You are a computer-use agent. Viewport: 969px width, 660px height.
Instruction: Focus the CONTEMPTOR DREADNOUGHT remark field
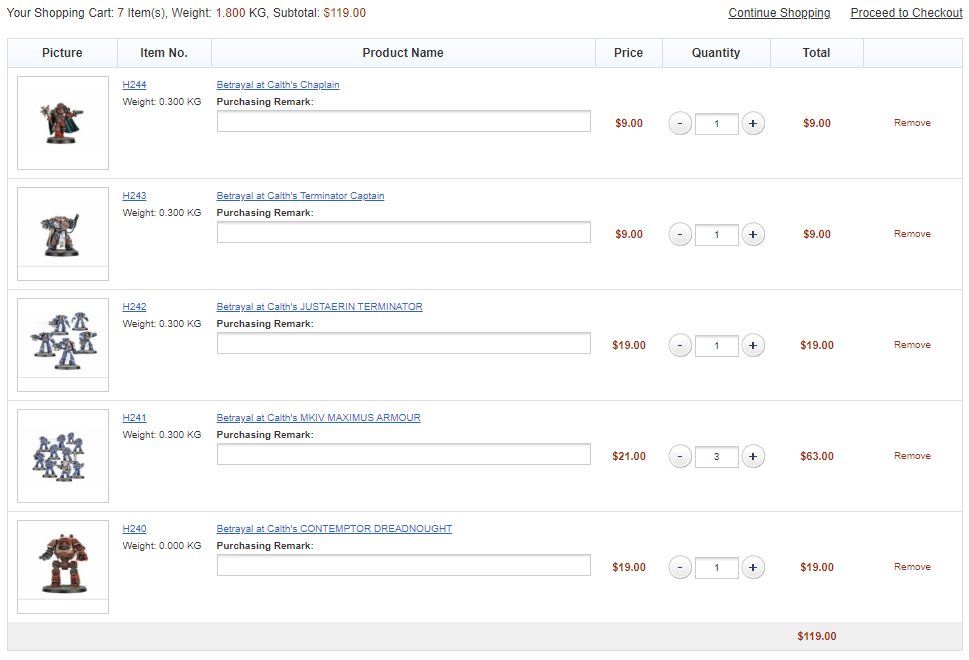(x=404, y=565)
